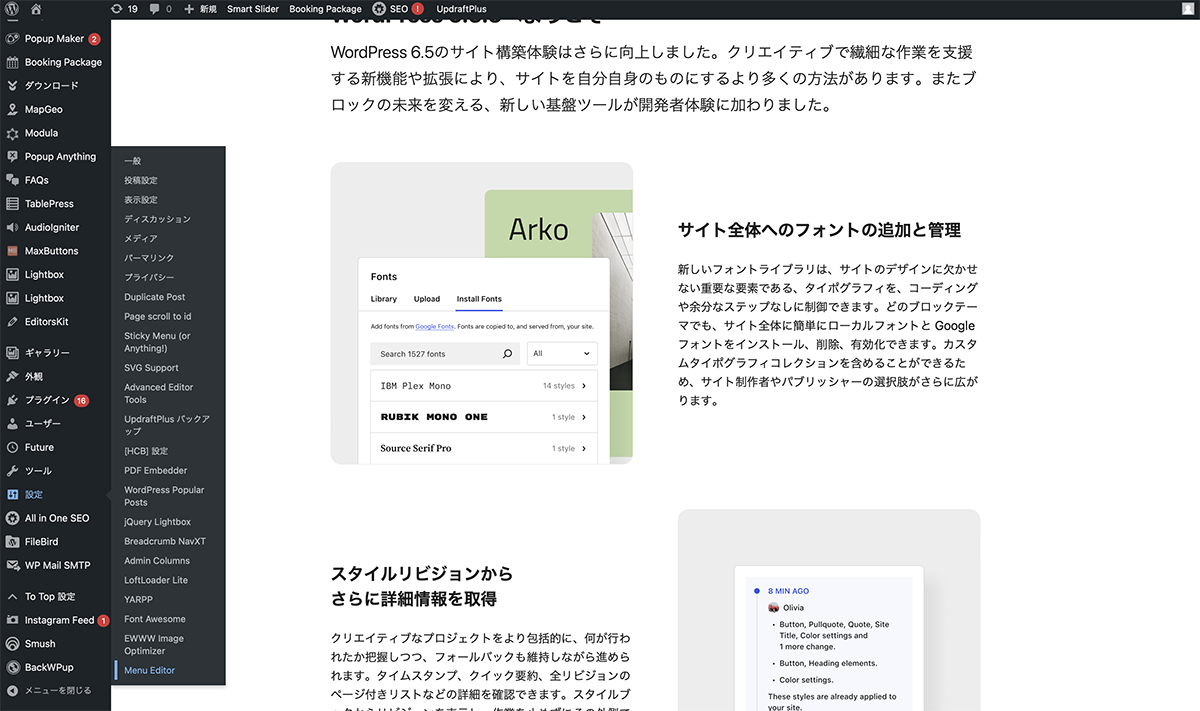Open Menu Editor in settings submenu

149,670
